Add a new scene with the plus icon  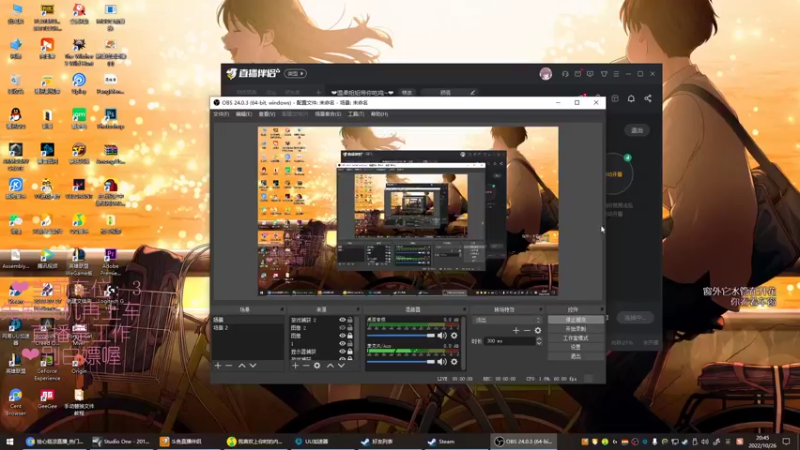tap(218, 365)
